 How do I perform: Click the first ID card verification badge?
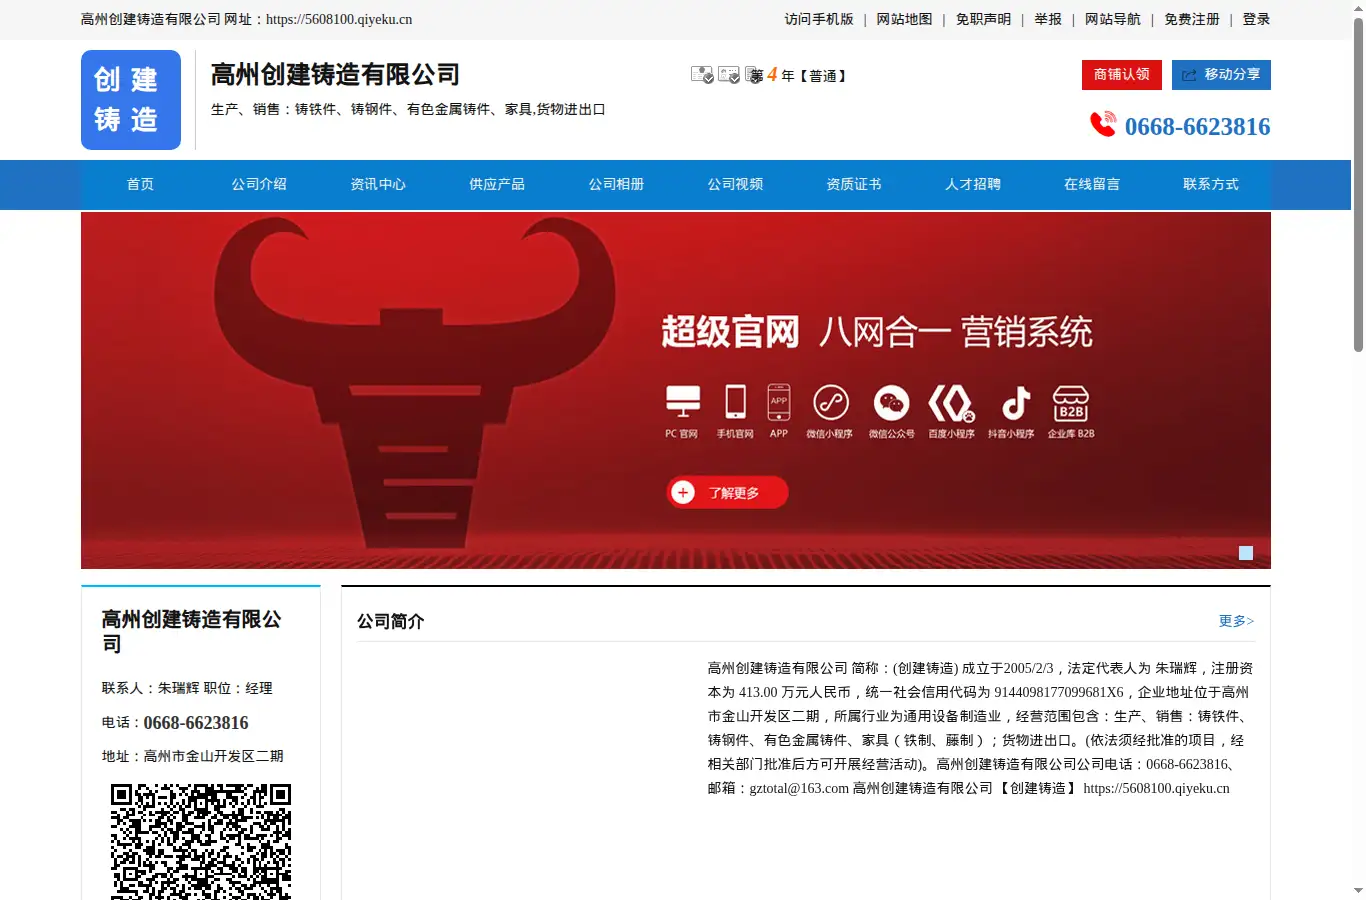click(702, 75)
